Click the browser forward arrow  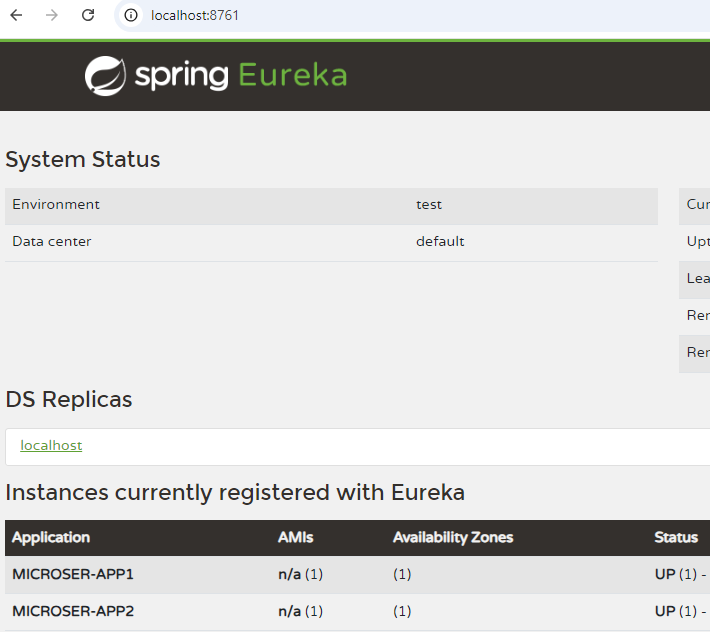pyautogui.click(x=52, y=15)
